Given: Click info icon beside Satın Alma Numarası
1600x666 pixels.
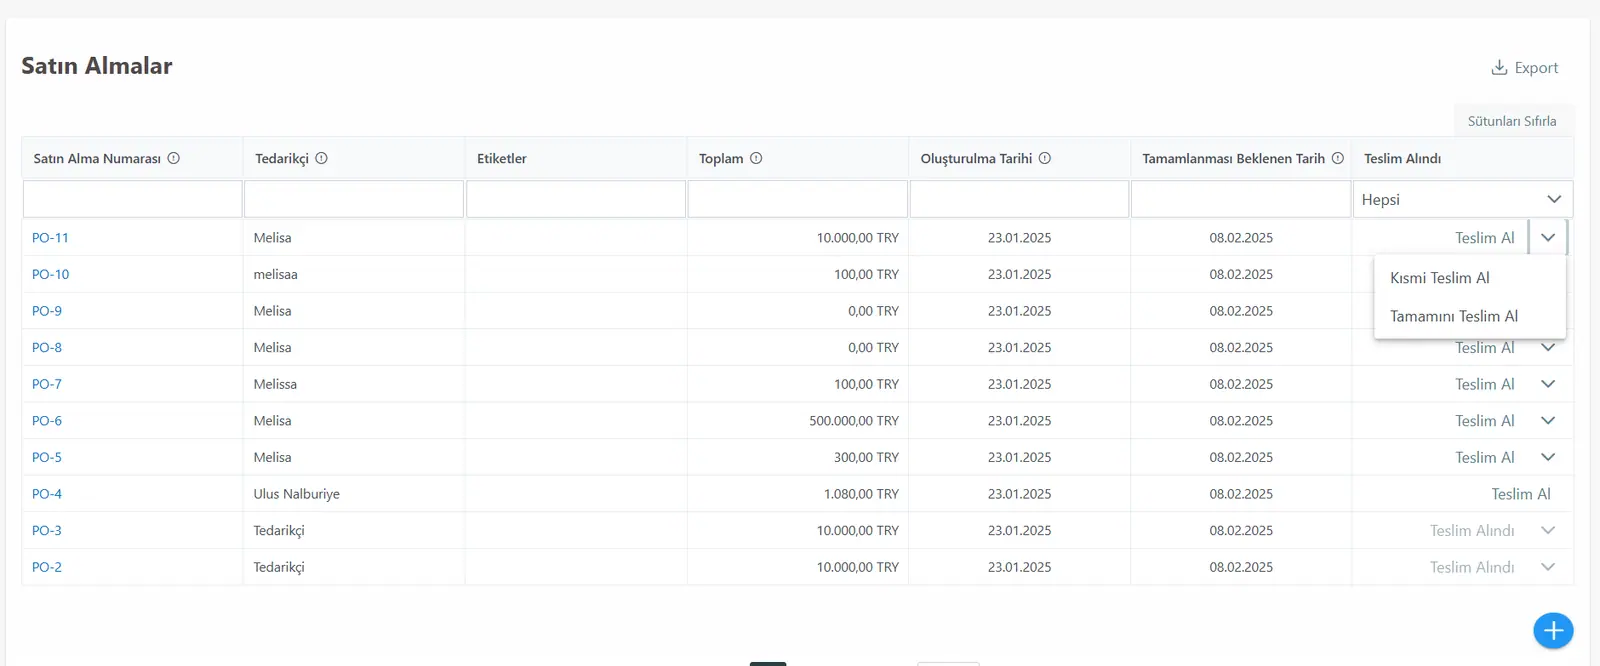Looking at the screenshot, I should click(174, 158).
